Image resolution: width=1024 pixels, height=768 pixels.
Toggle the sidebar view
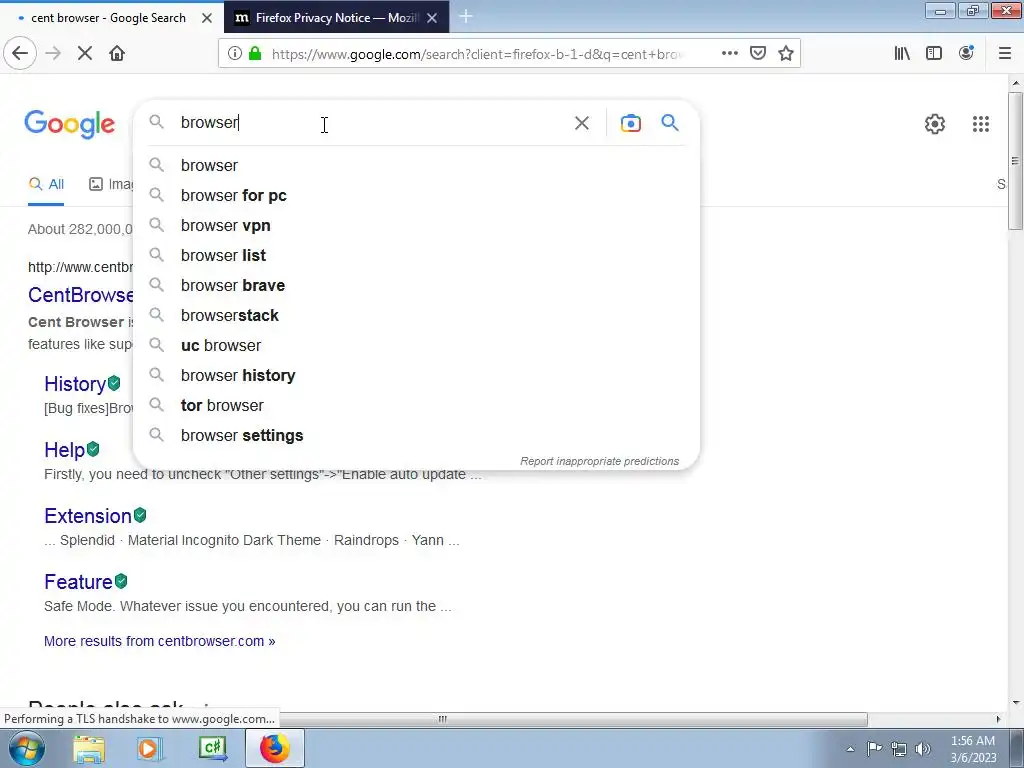coord(934,54)
